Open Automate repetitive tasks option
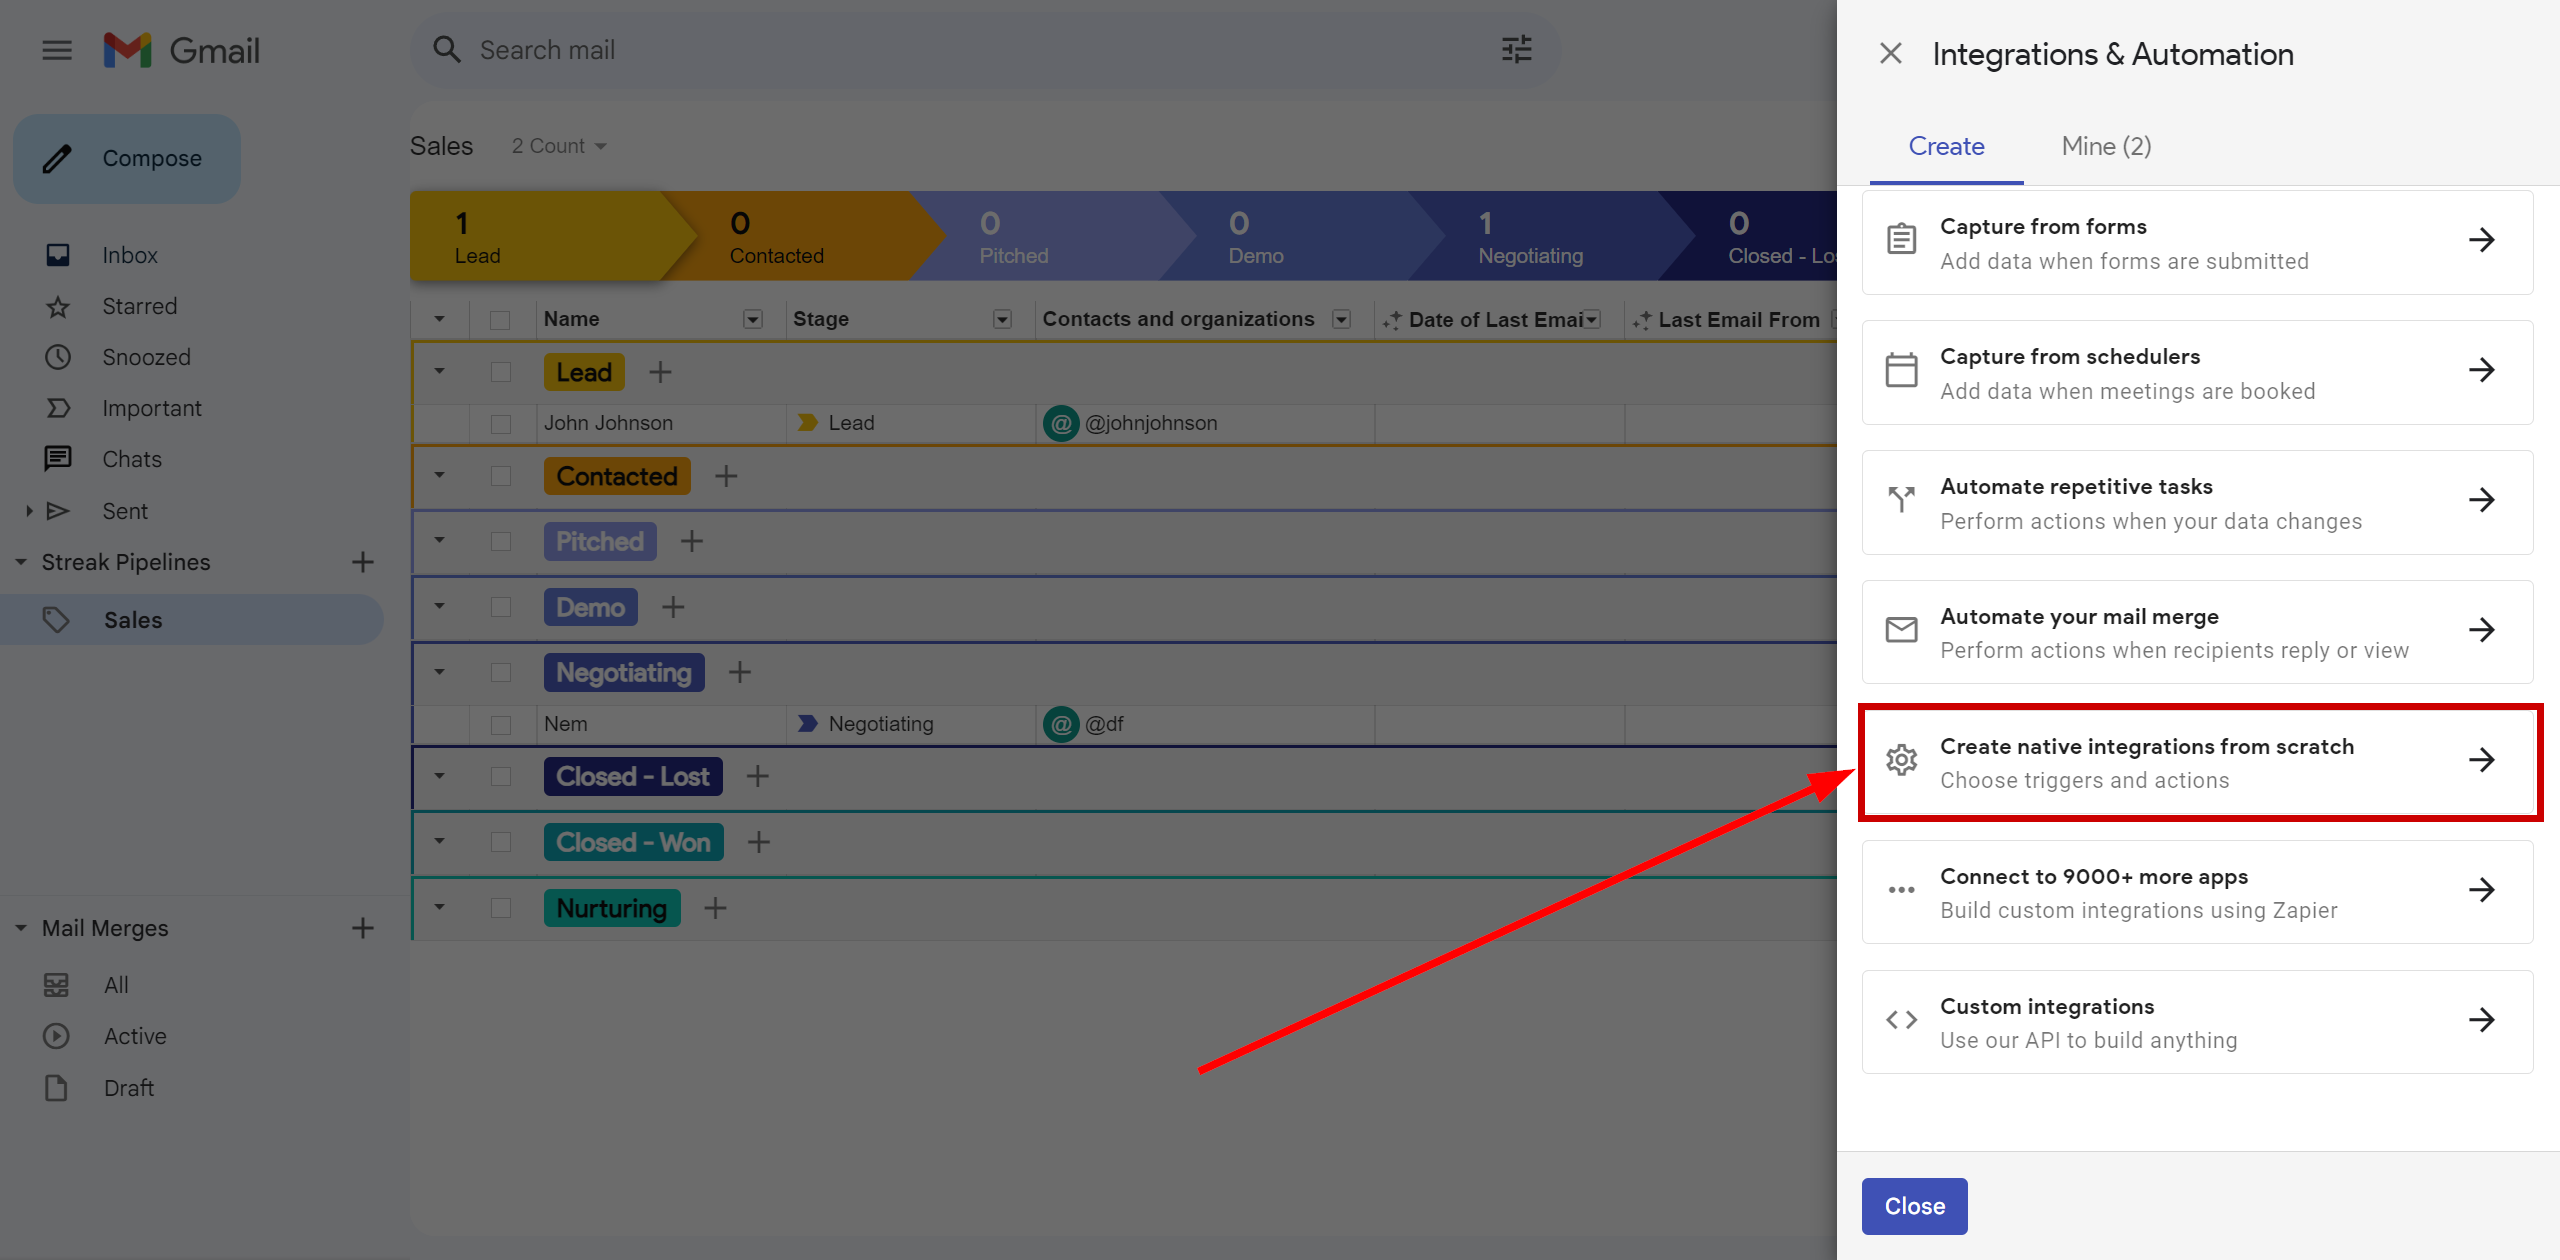 (x=2197, y=502)
